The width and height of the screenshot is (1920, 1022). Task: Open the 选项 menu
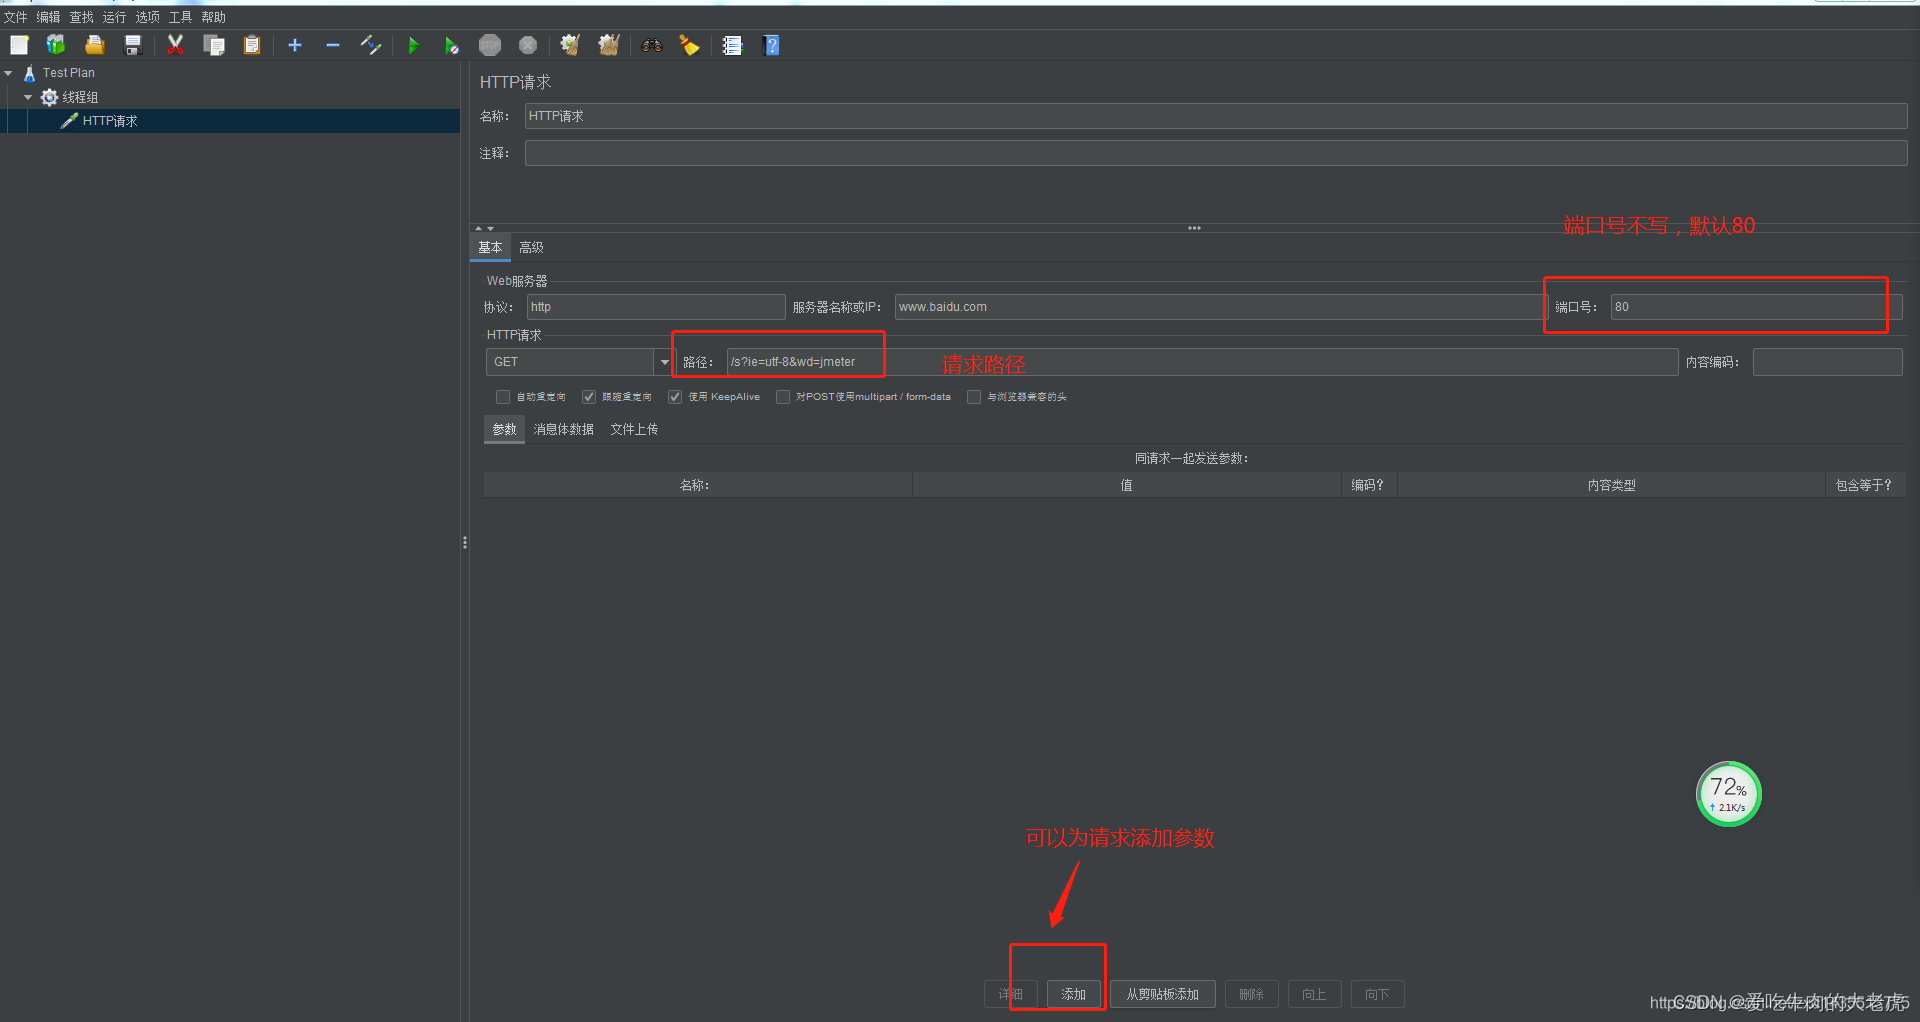pos(148,17)
